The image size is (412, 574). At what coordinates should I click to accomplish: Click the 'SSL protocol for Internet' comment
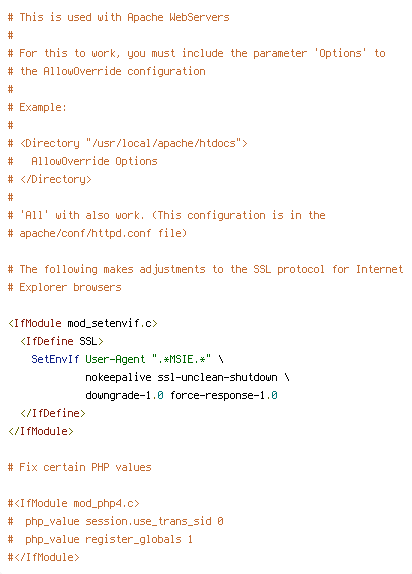(328, 269)
